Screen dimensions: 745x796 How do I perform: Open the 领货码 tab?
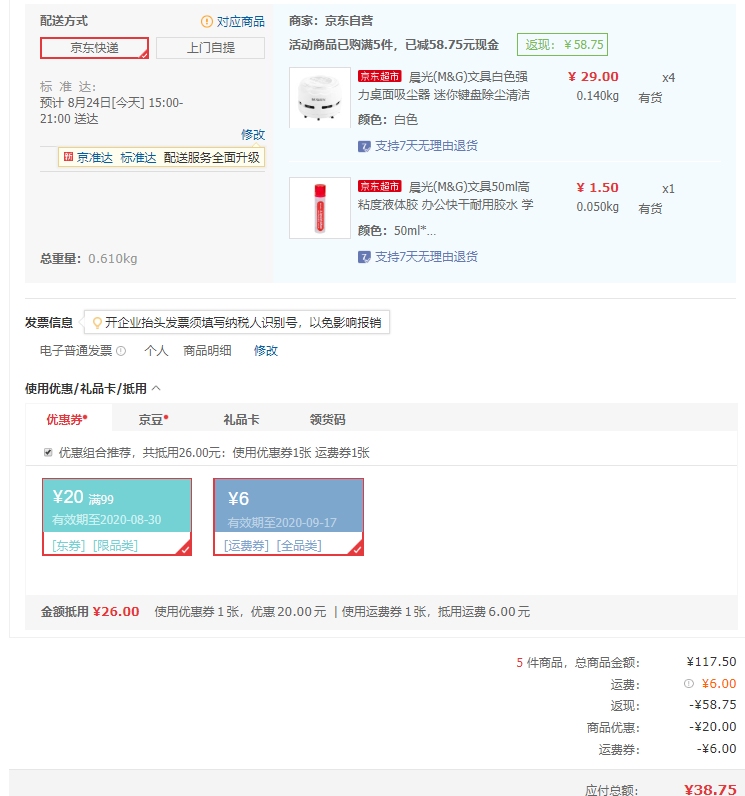coord(327,419)
